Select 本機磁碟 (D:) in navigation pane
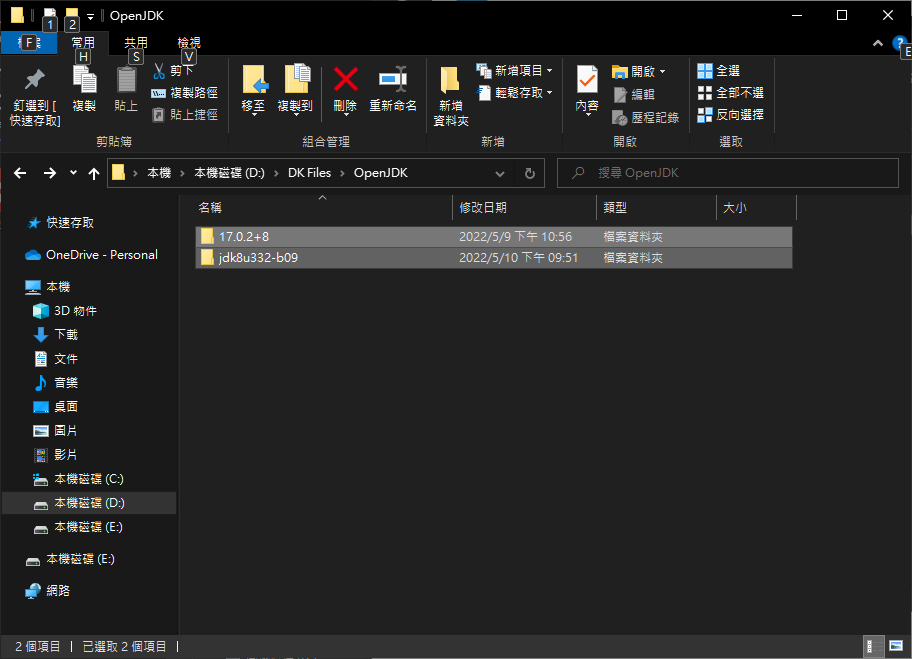 (x=89, y=503)
